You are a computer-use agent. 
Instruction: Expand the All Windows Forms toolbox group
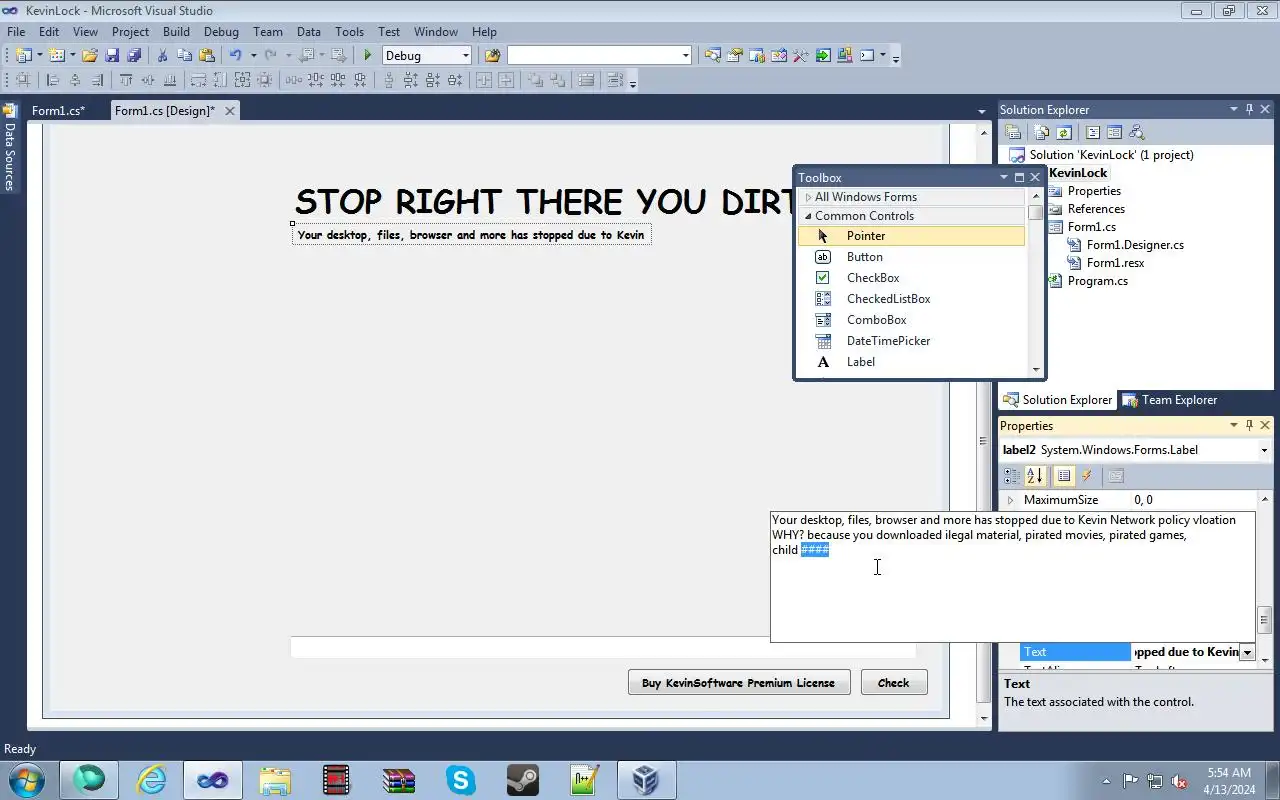(808, 197)
